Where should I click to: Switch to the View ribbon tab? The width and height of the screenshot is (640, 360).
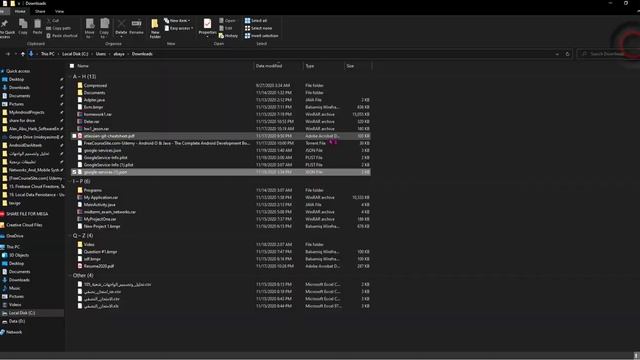pyautogui.click(x=60, y=11)
